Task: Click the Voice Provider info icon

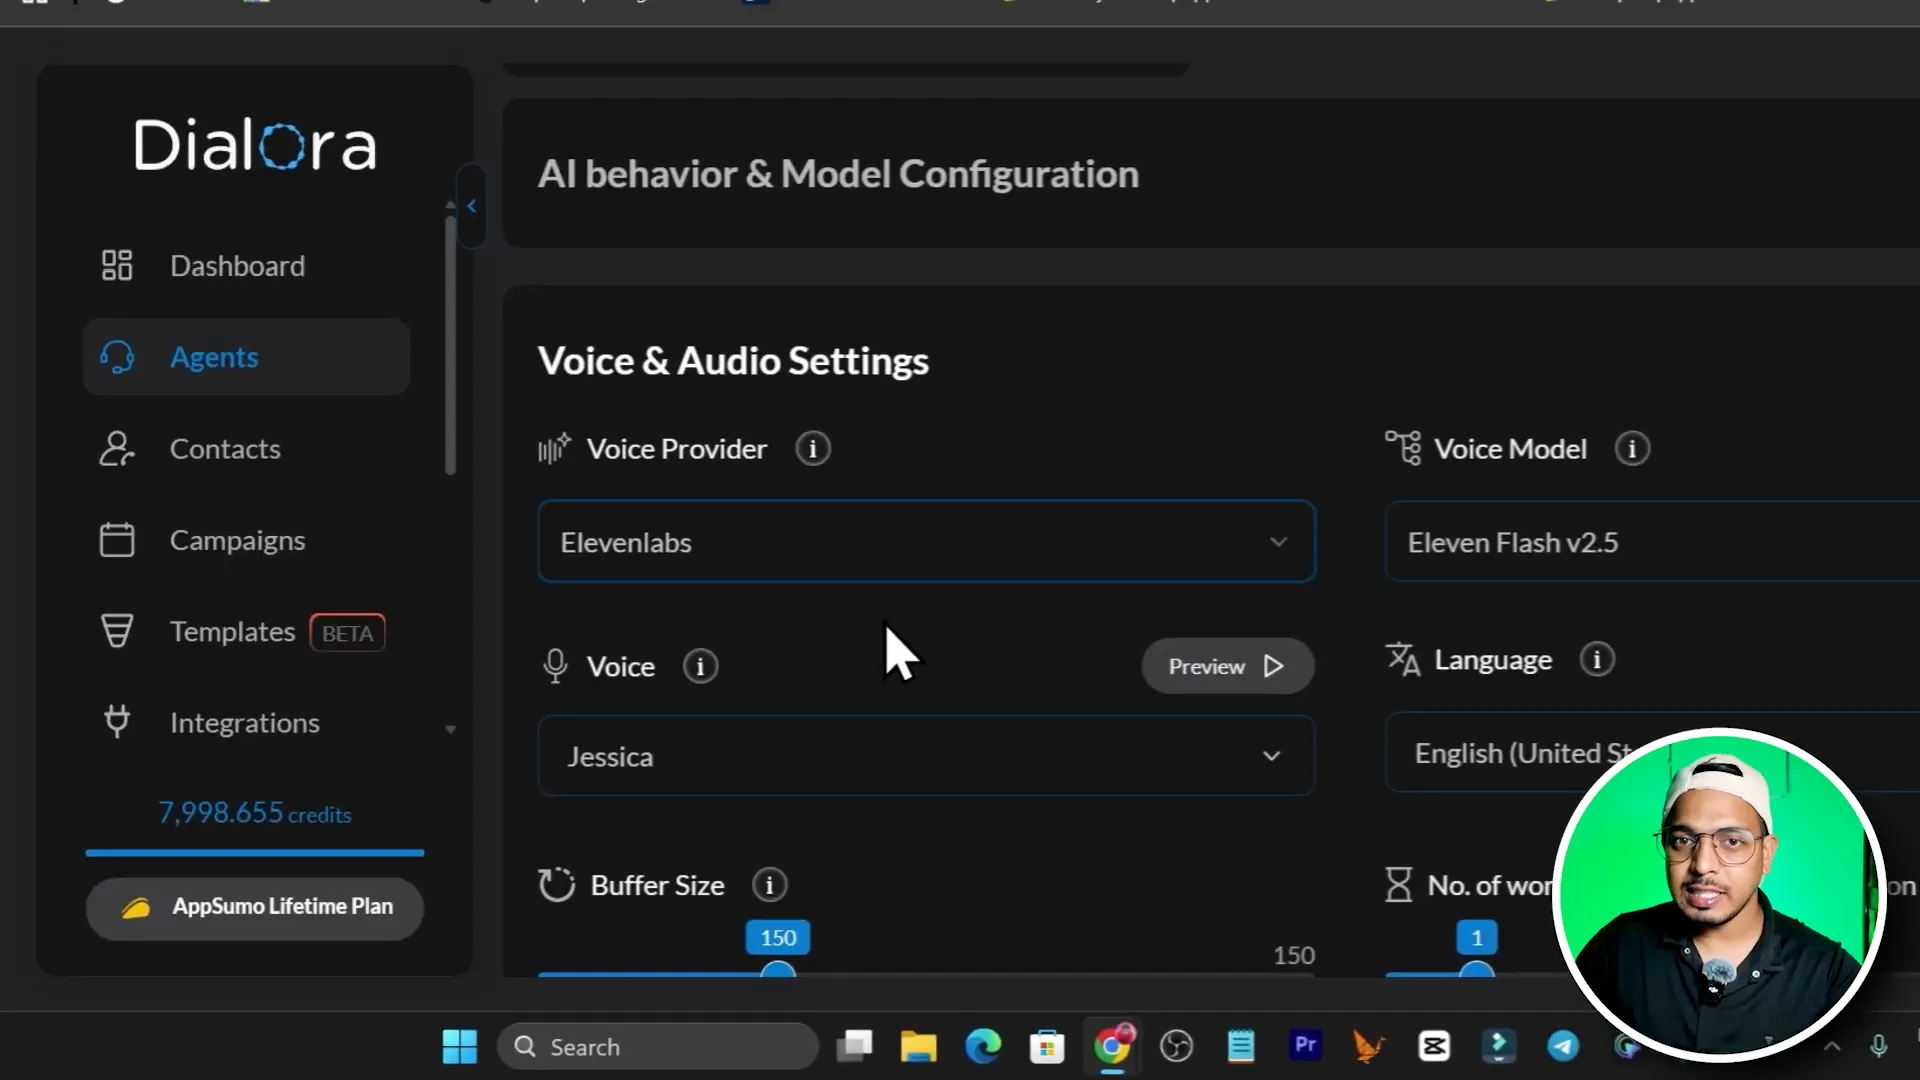Action: [812, 449]
